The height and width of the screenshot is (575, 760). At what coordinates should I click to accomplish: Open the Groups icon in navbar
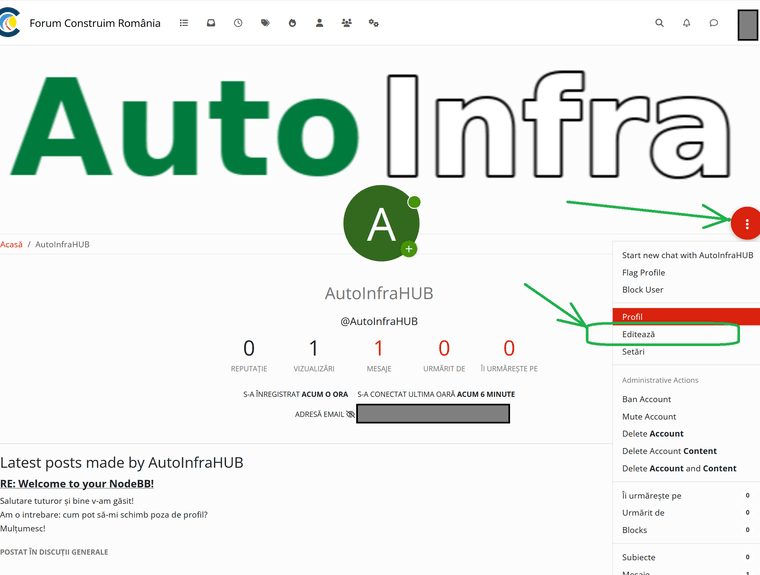[x=346, y=23]
